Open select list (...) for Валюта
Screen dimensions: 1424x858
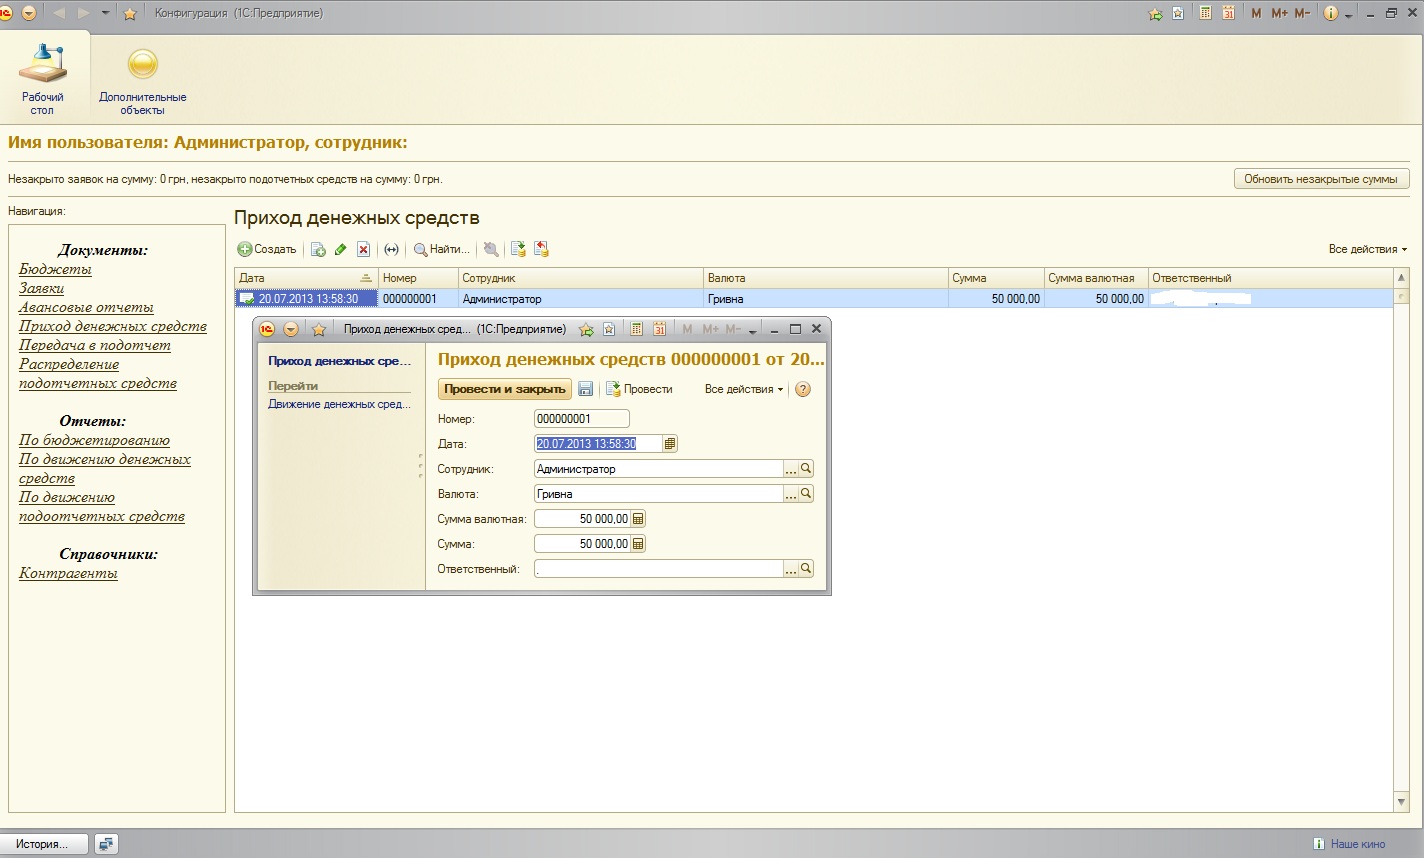(790, 493)
